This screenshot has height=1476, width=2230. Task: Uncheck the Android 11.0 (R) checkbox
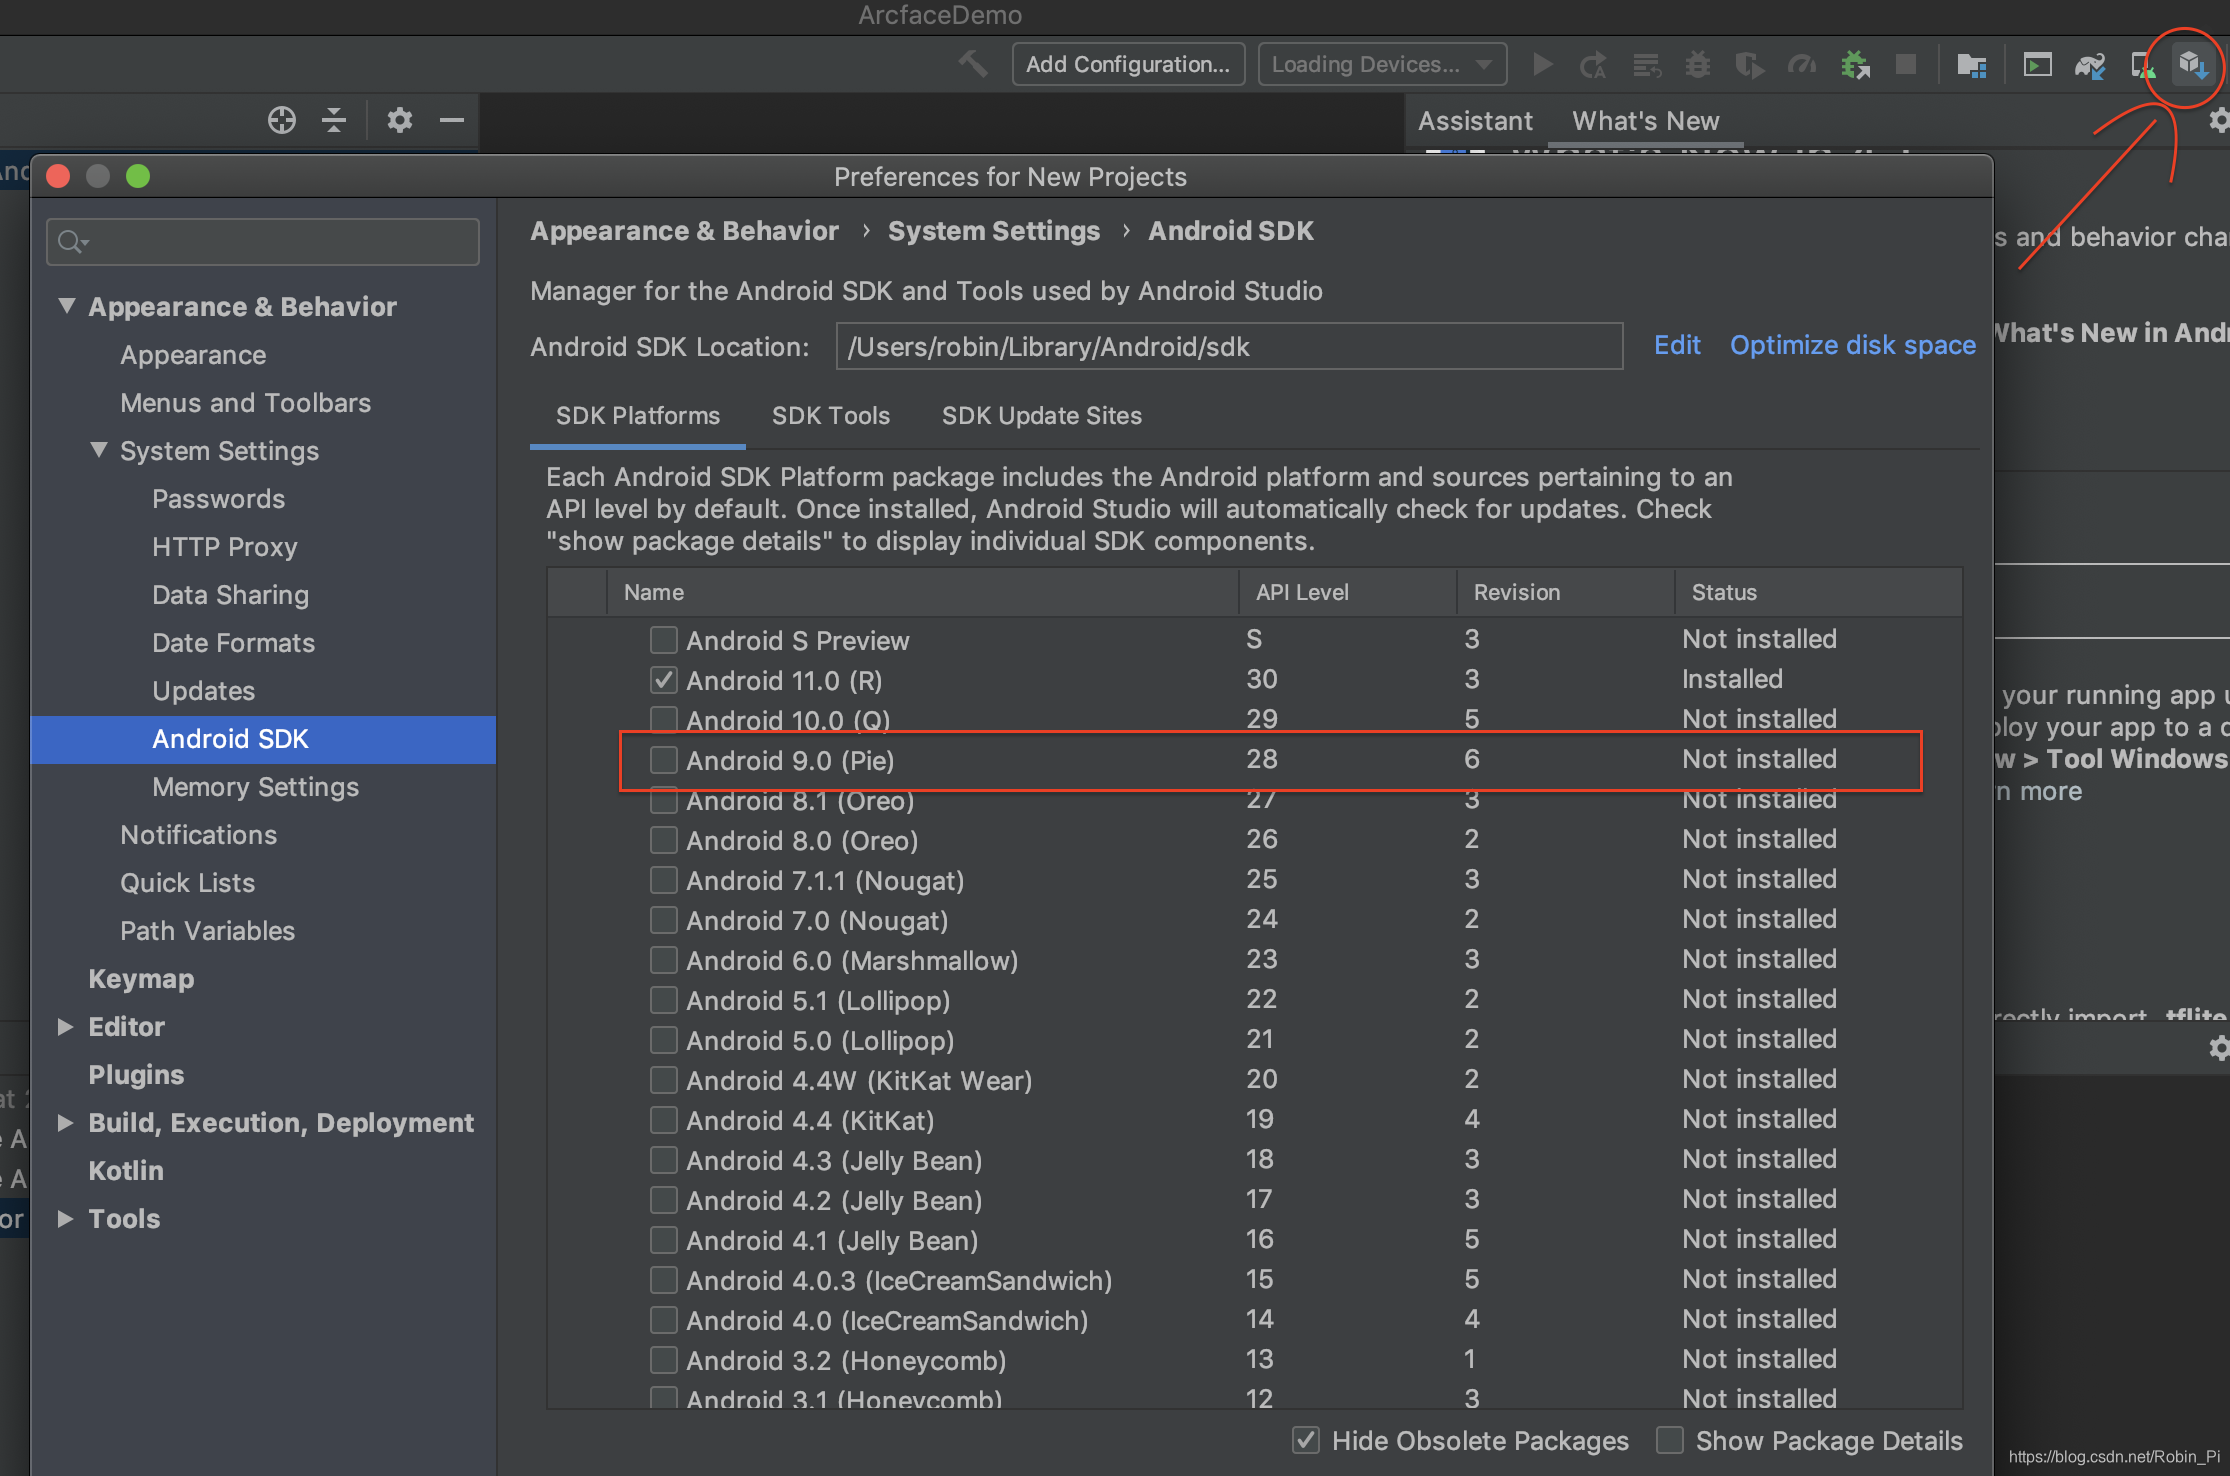(x=663, y=679)
